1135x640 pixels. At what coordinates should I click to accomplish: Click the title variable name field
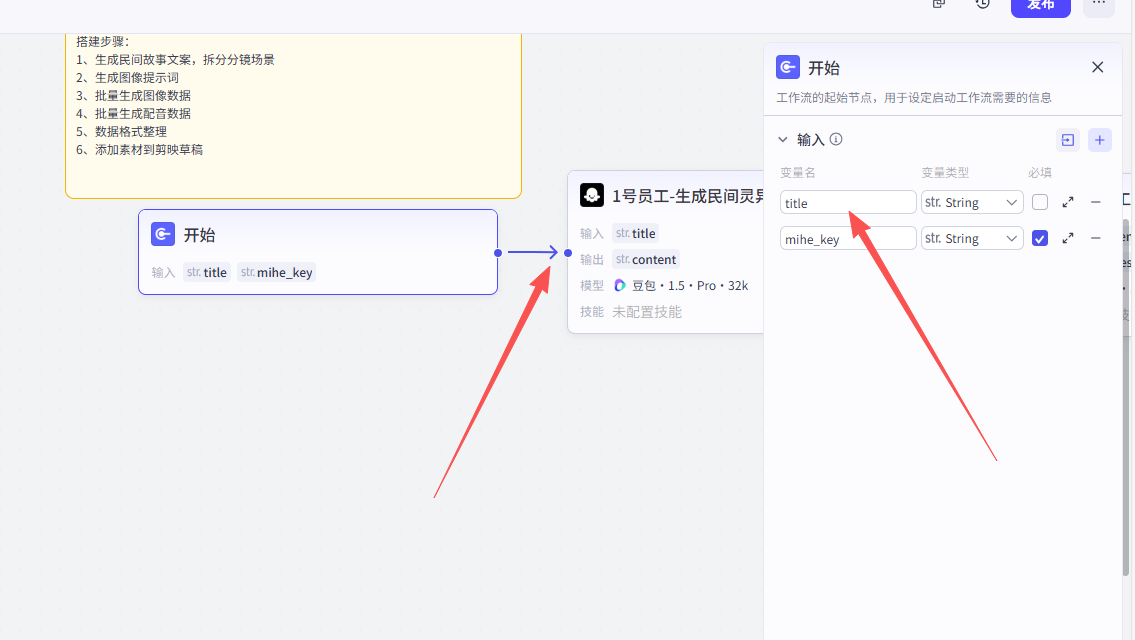point(847,203)
